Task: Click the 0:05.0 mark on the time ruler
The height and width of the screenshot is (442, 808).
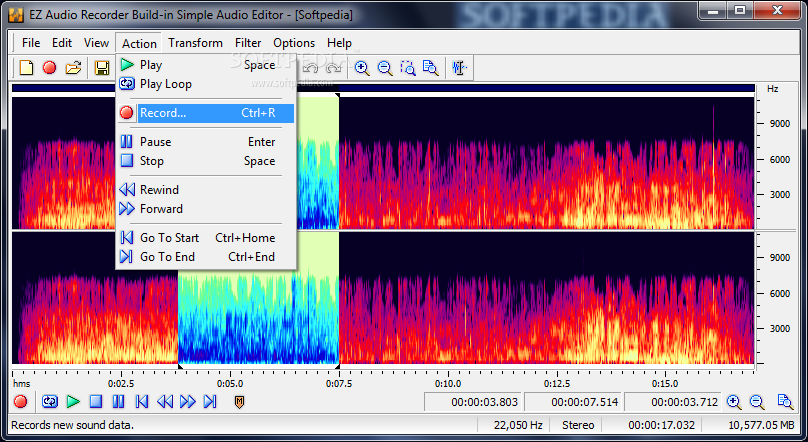Action: 230,384
